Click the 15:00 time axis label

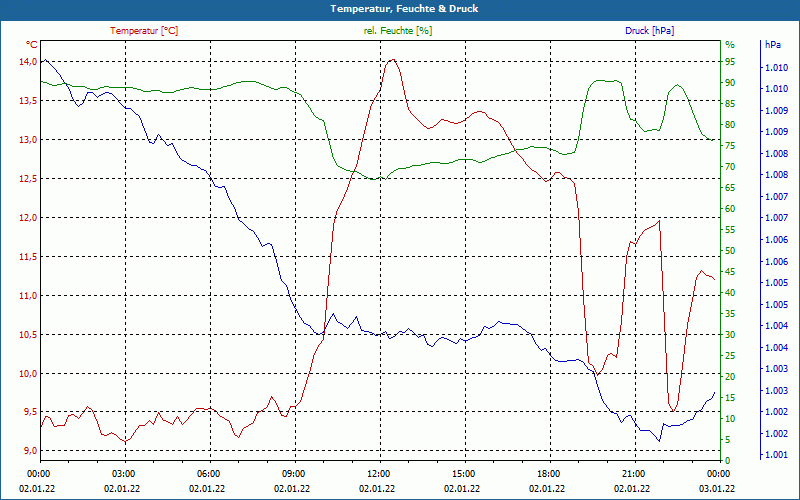[x=462, y=474]
